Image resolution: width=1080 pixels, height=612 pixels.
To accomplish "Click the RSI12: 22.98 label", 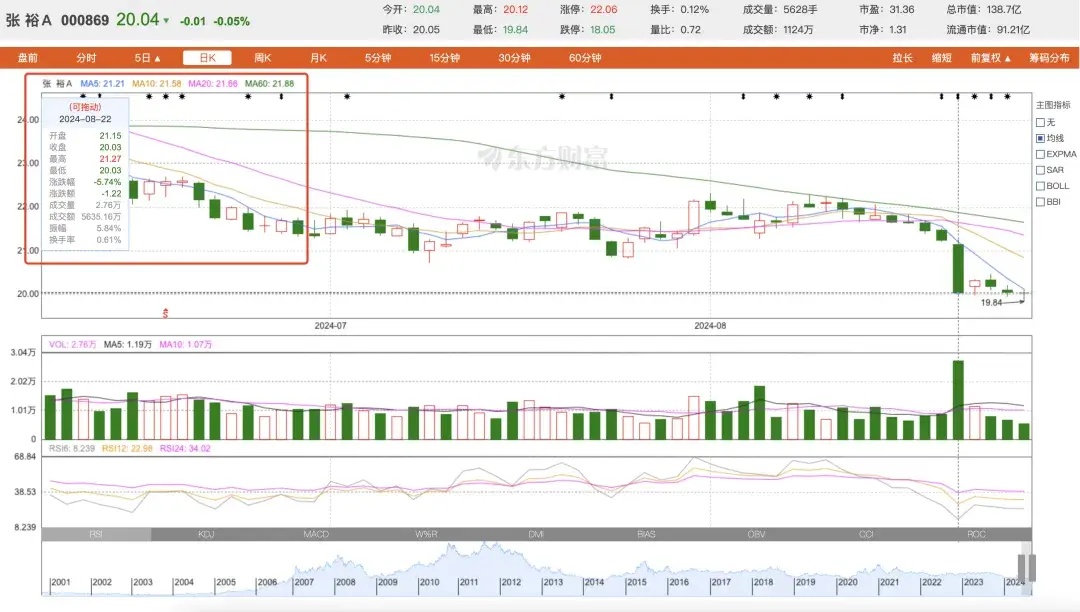I will 127,448.
